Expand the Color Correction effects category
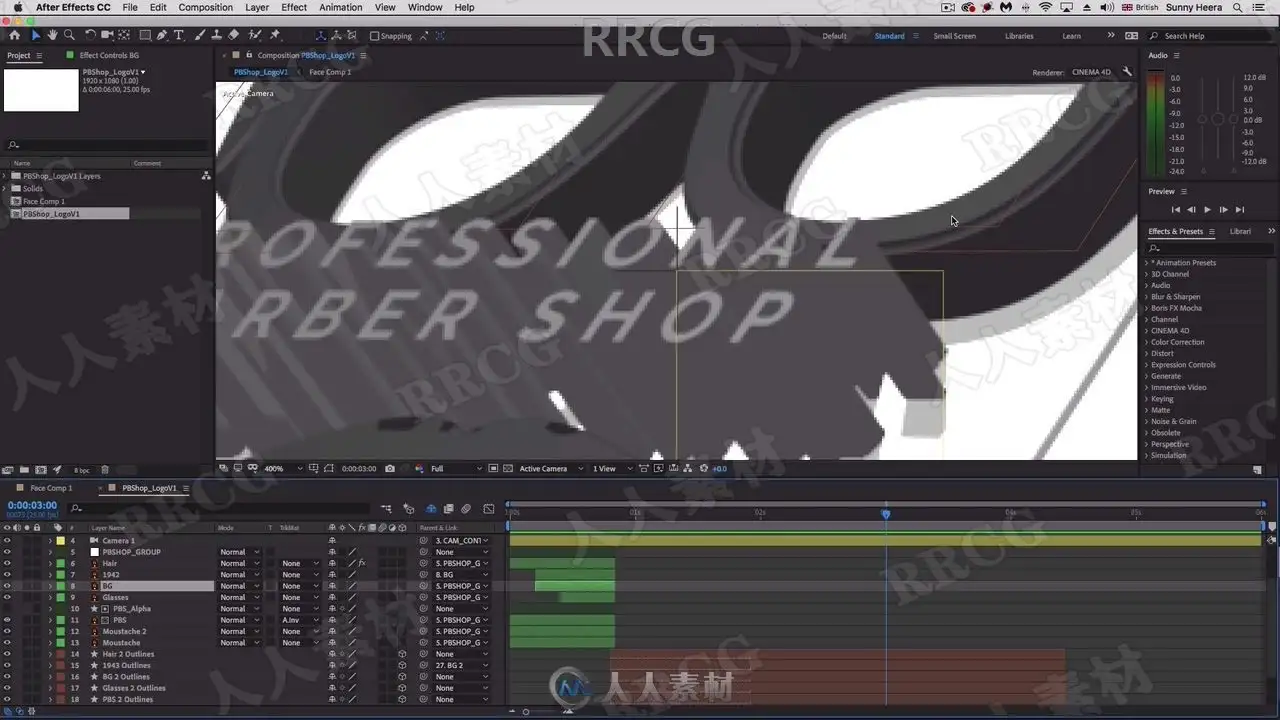This screenshot has height=720, width=1280. 1147,342
